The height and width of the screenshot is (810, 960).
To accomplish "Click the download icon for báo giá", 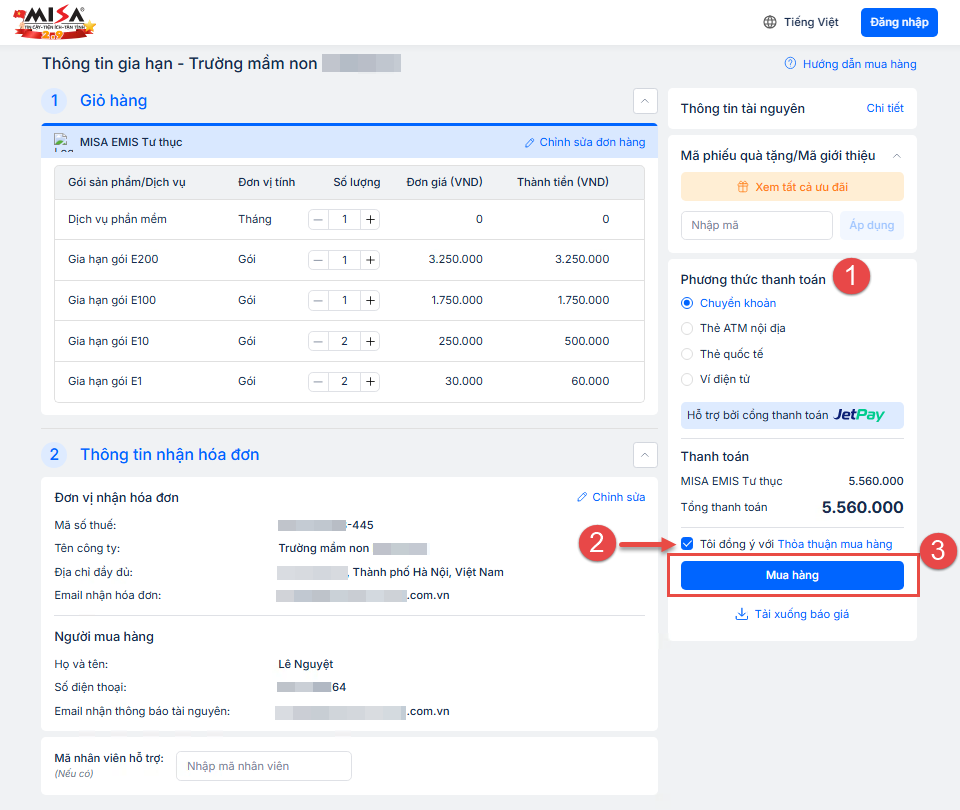I will tap(741, 614).
